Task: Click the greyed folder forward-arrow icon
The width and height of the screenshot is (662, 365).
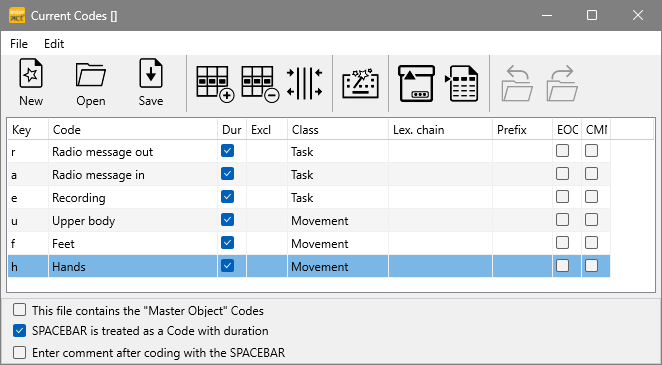Action: (x=562, y=84)
